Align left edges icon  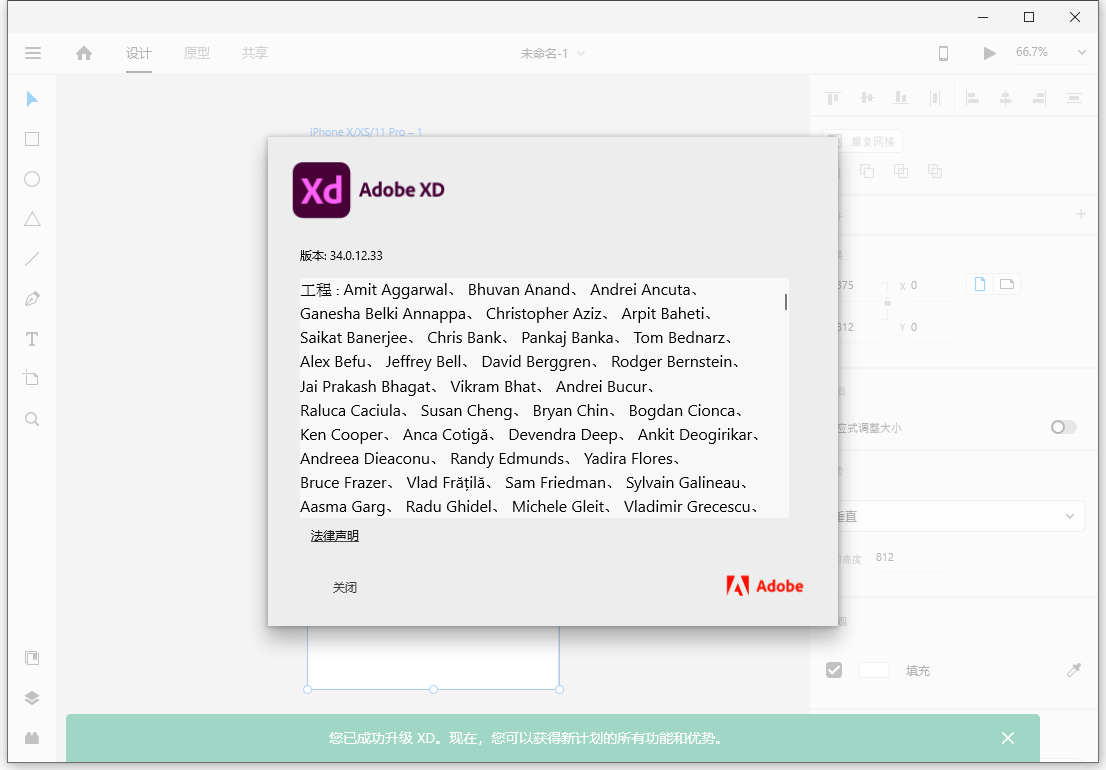tap(972, 98)
